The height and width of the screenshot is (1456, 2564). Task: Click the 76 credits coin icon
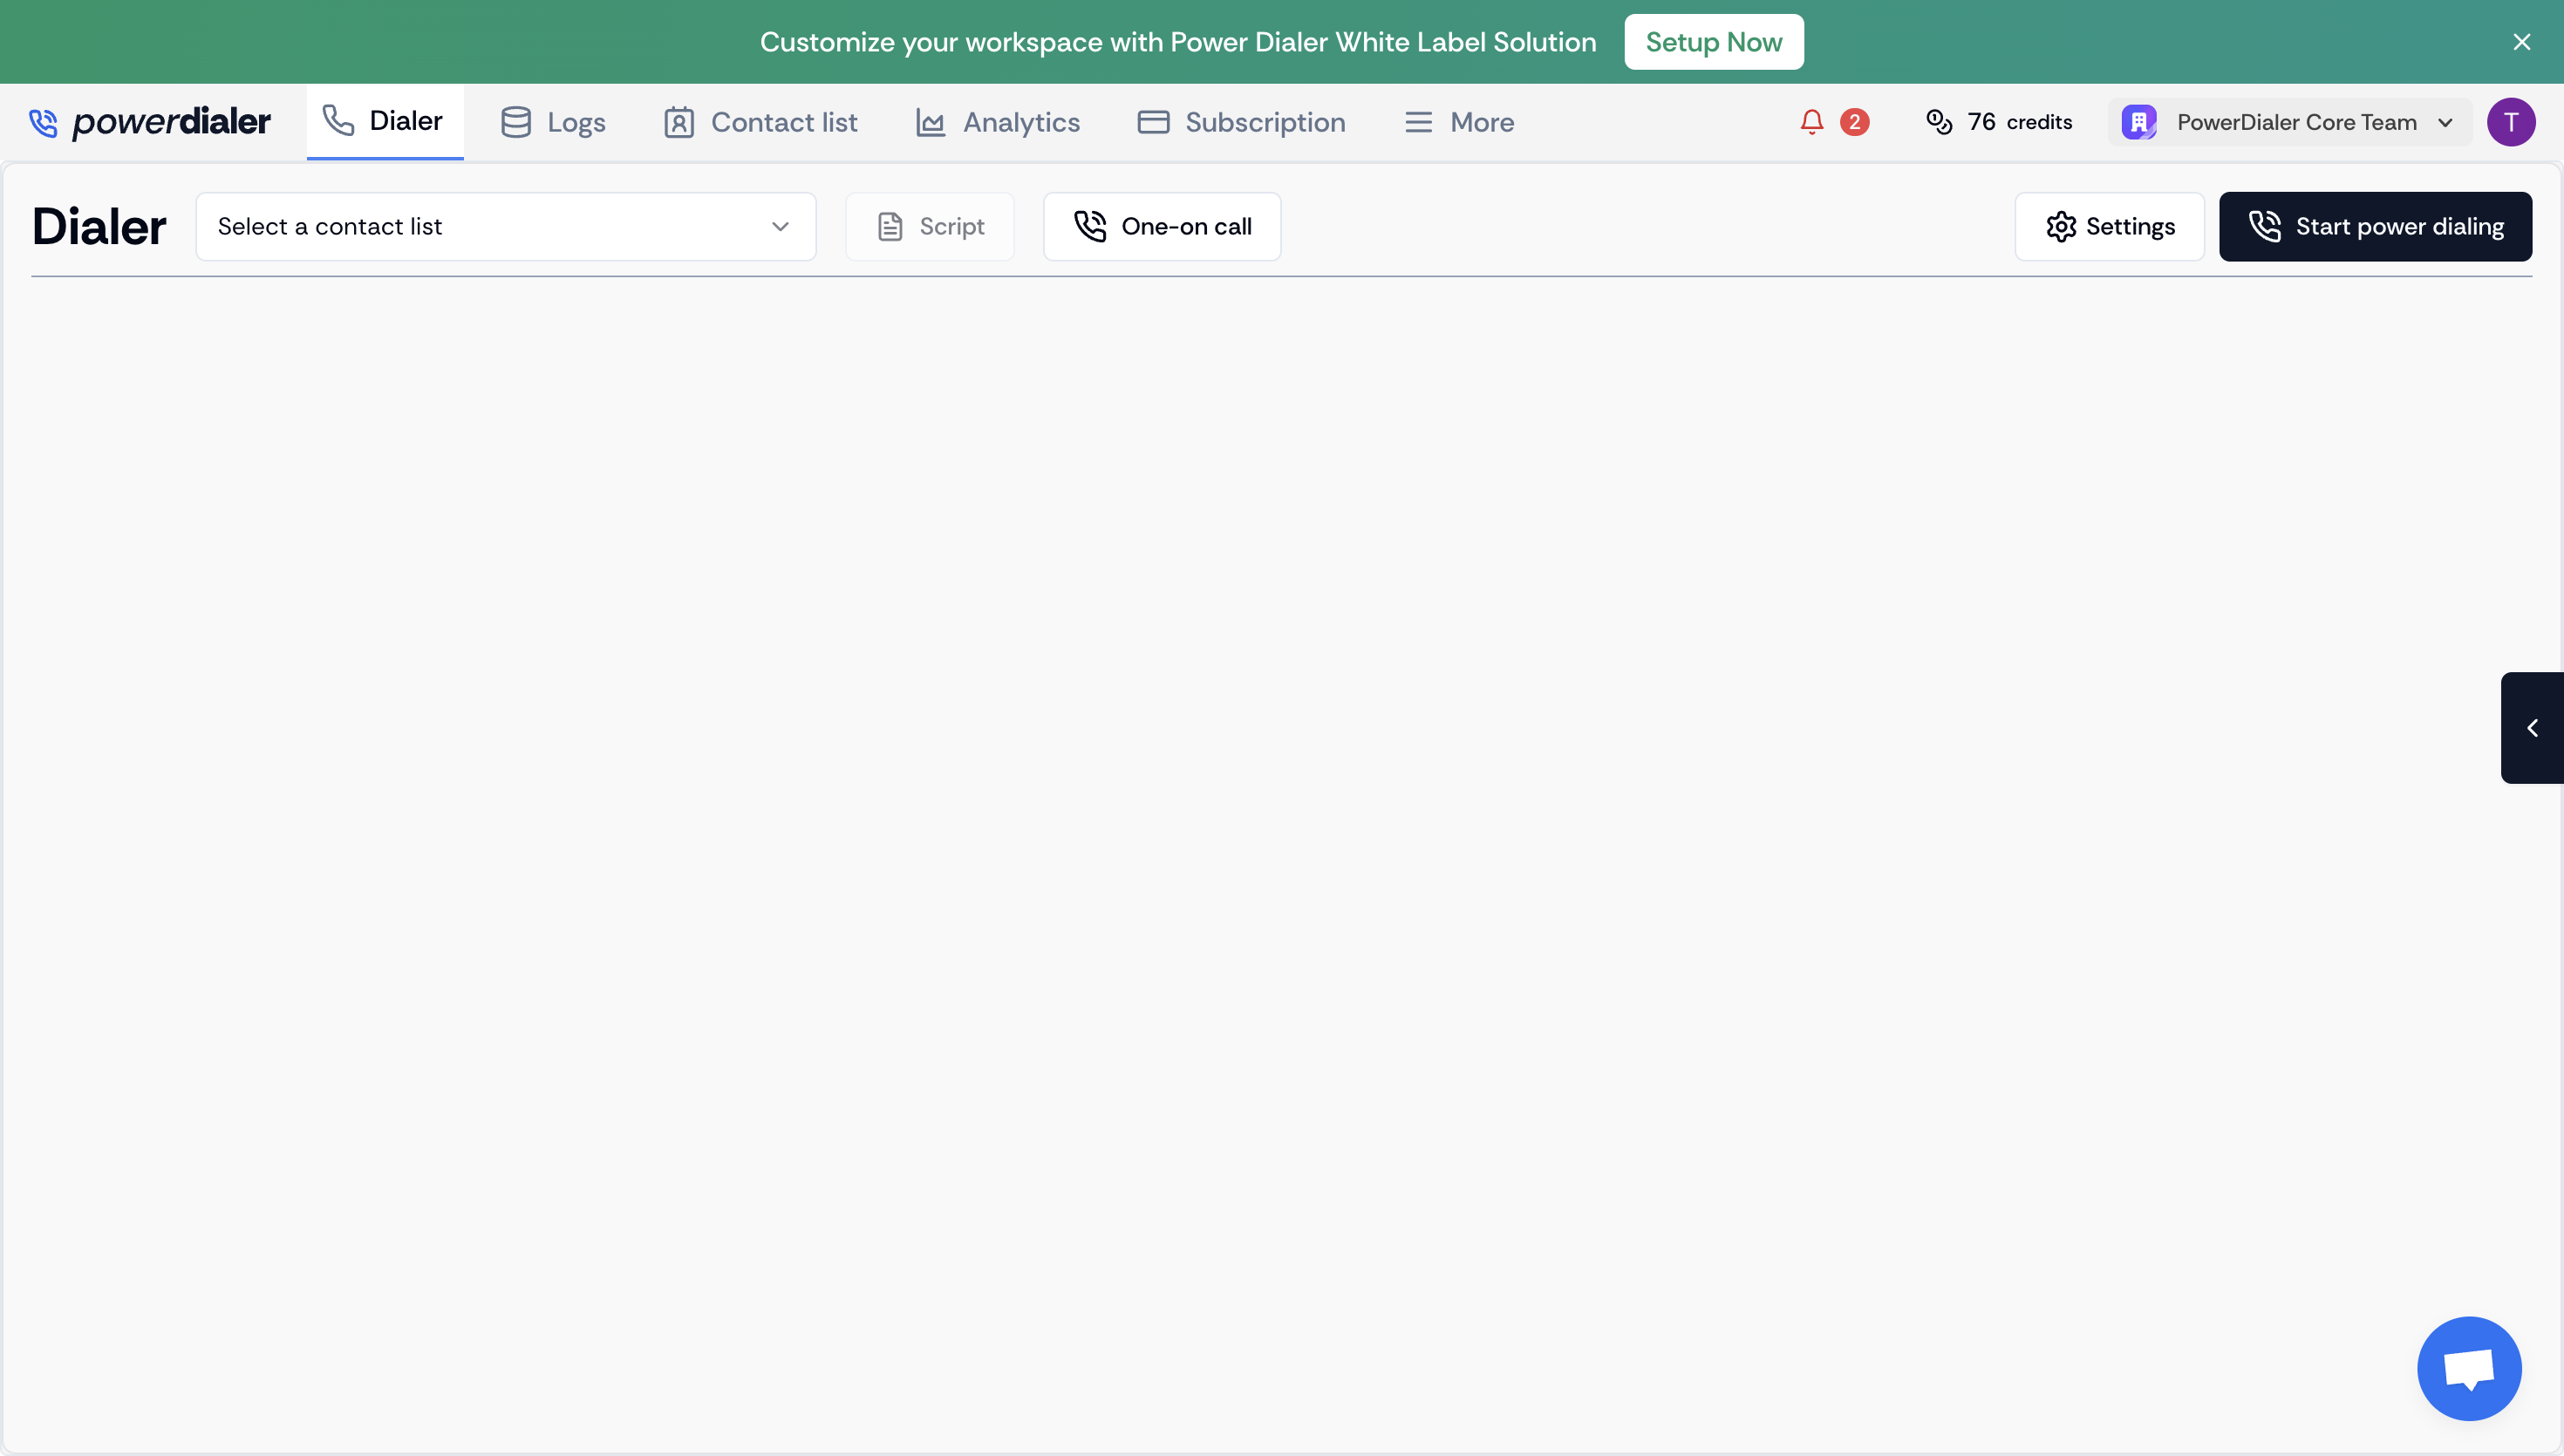(x=1940, y=121)
